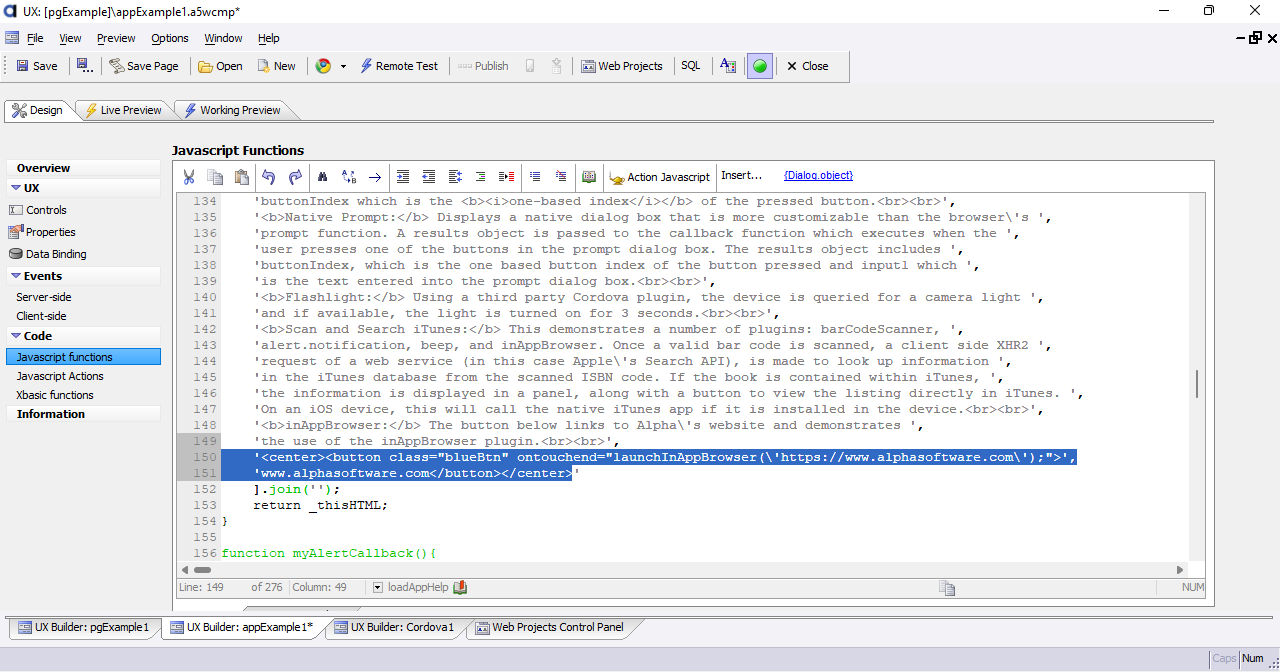The image size is (1280, 672).
Task: Open Find and Replace (A to B) icon
Action: 349,176
